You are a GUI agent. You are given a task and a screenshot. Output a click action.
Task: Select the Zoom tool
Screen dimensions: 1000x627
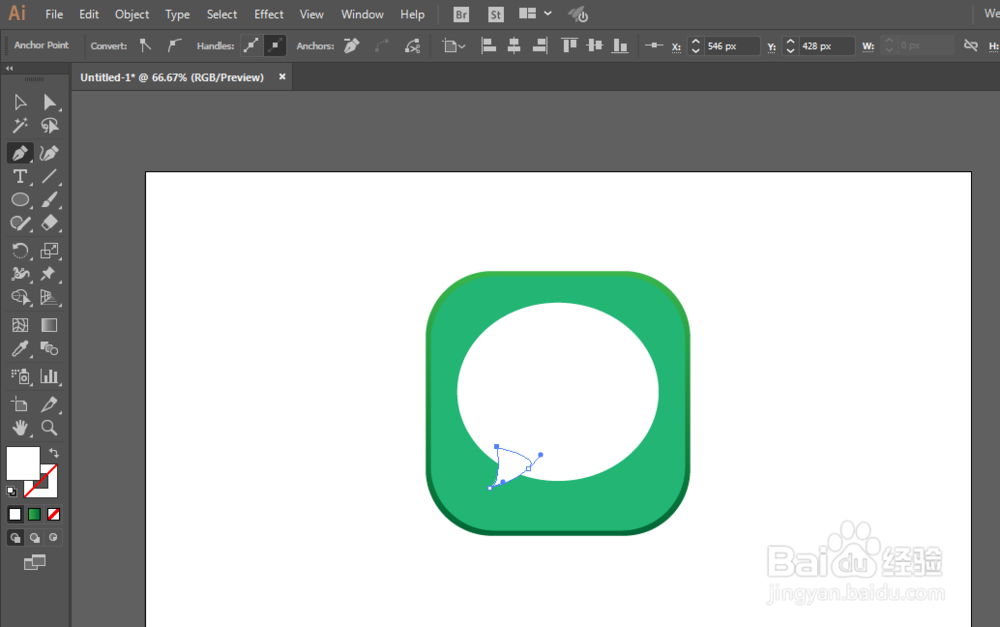click(49, 428)
